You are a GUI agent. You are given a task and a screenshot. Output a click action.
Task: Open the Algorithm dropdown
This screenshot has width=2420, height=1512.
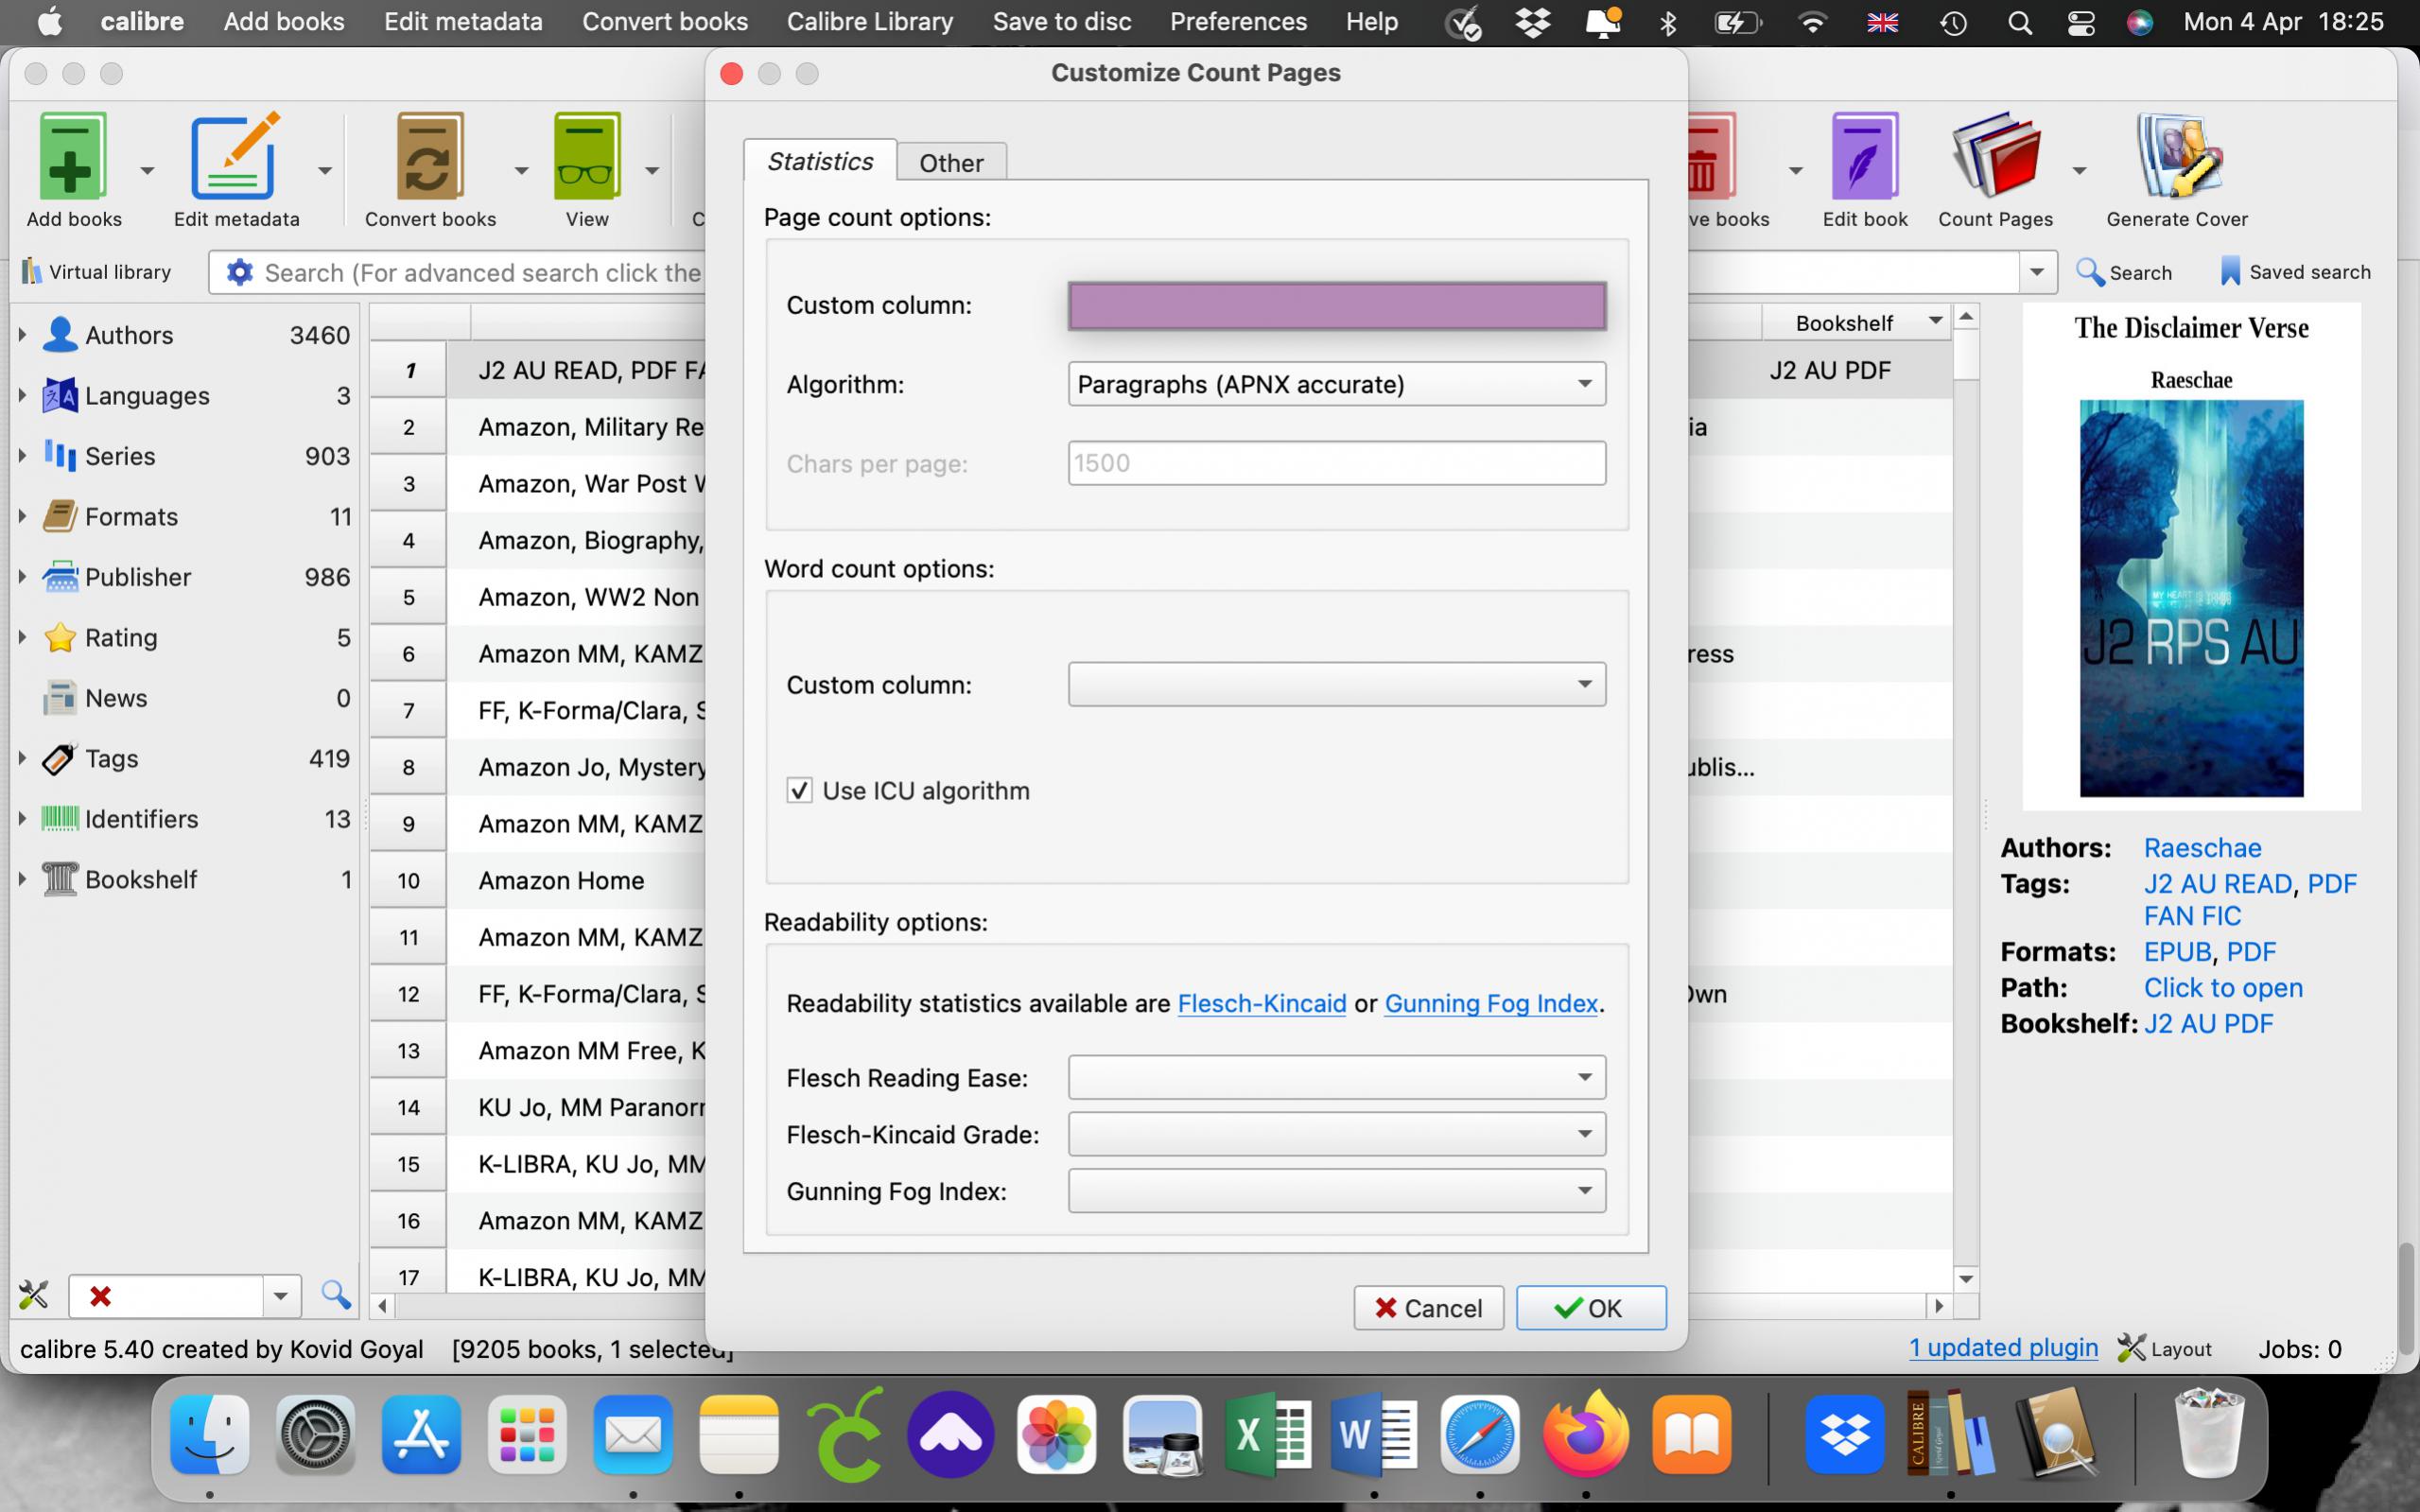(x=1336, y=384)
